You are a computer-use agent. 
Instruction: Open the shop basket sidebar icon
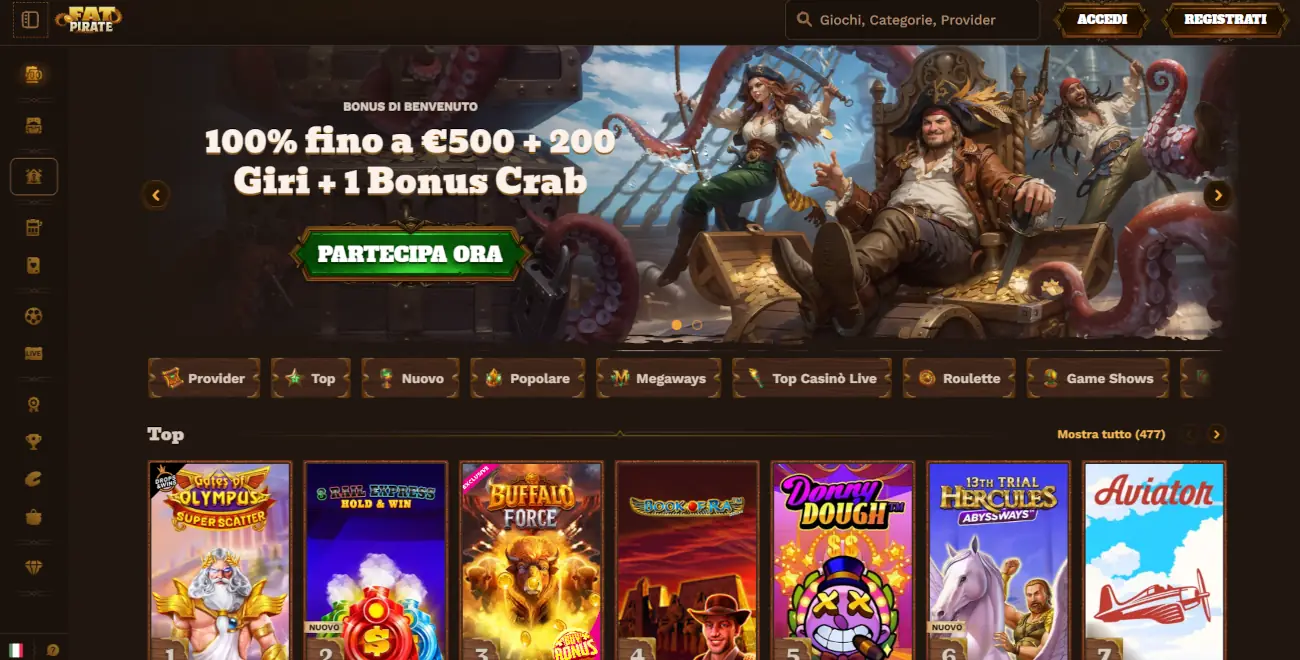pos(34,517)
